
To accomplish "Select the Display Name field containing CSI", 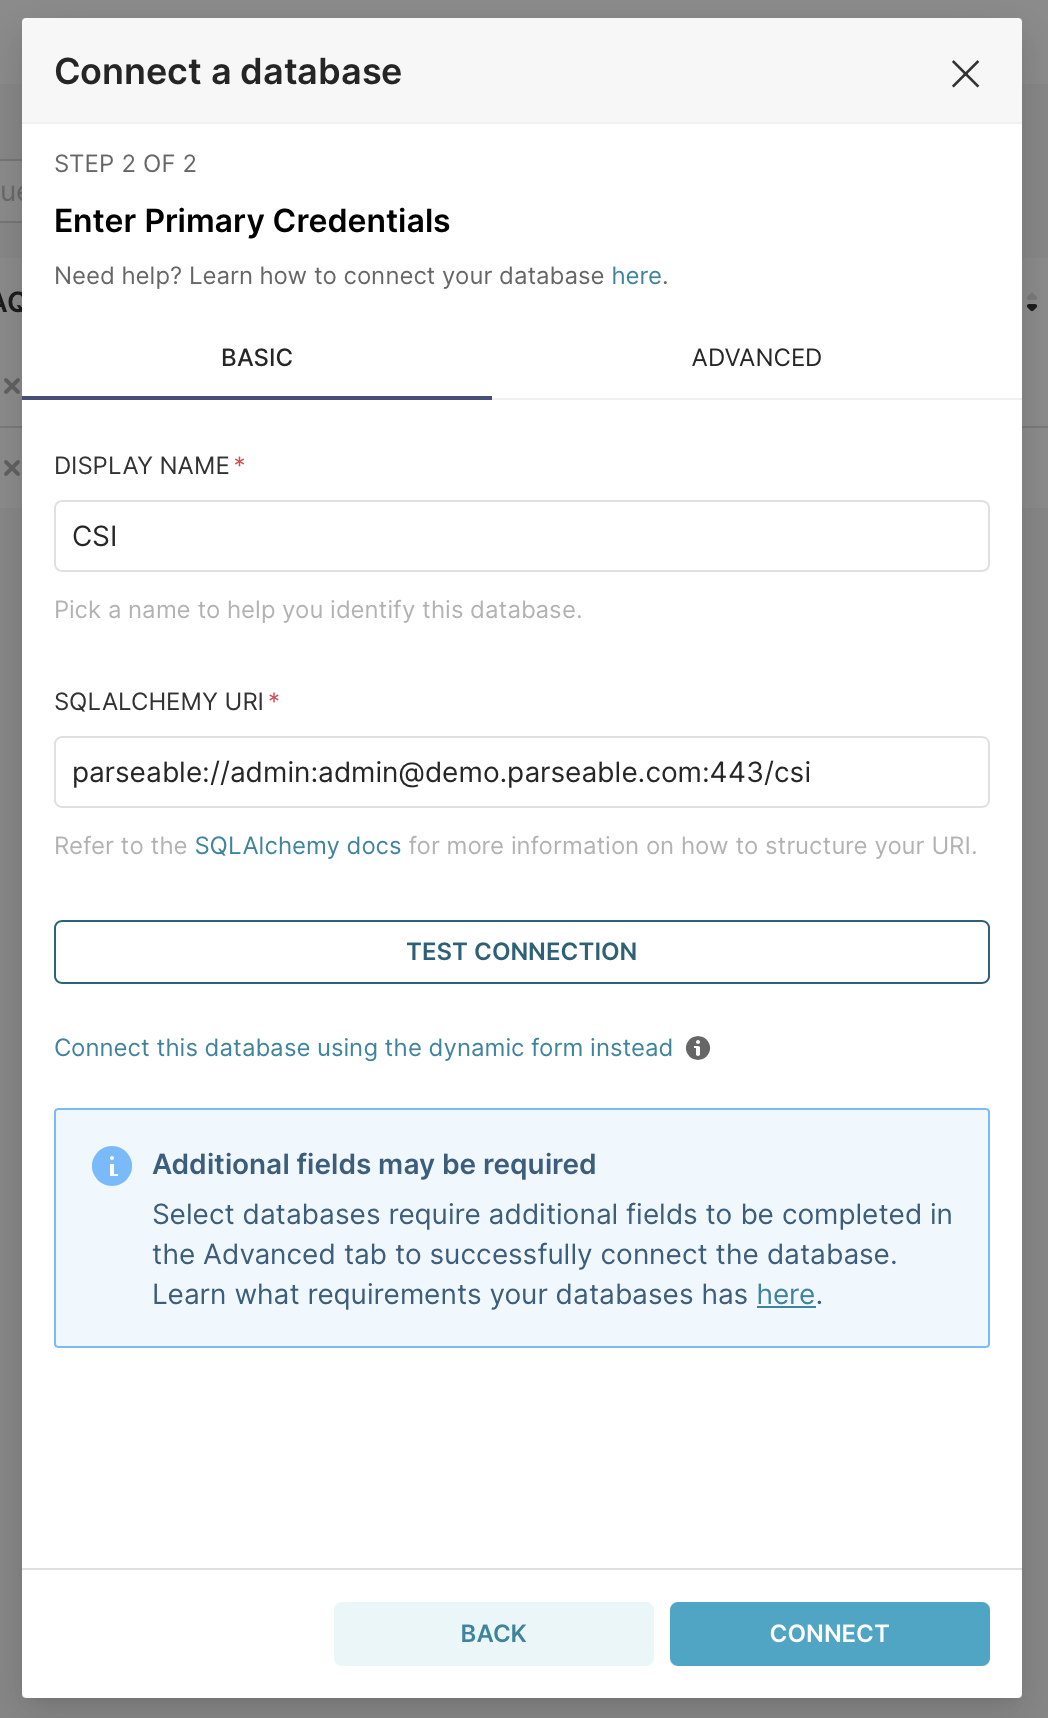I will [521, 536].
